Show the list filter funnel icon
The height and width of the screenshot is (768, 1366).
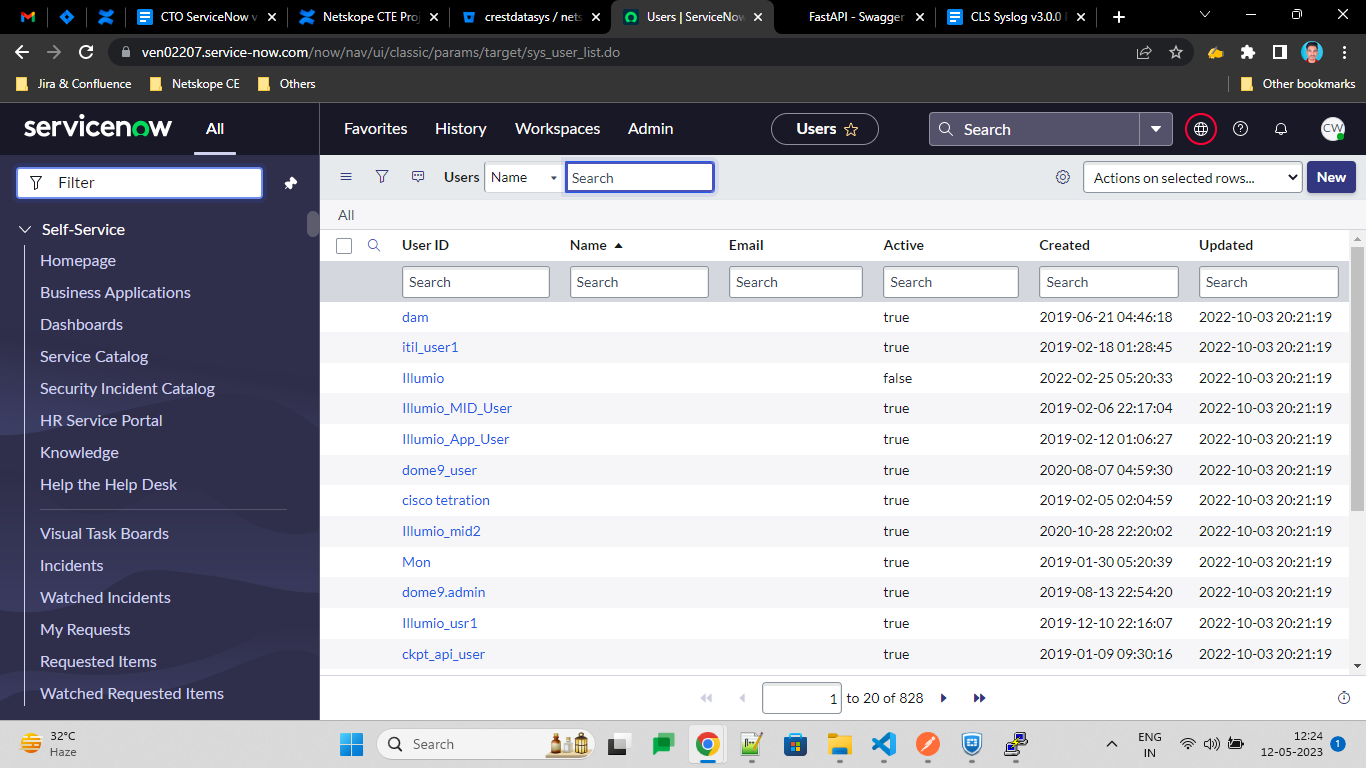click(381, 177)
